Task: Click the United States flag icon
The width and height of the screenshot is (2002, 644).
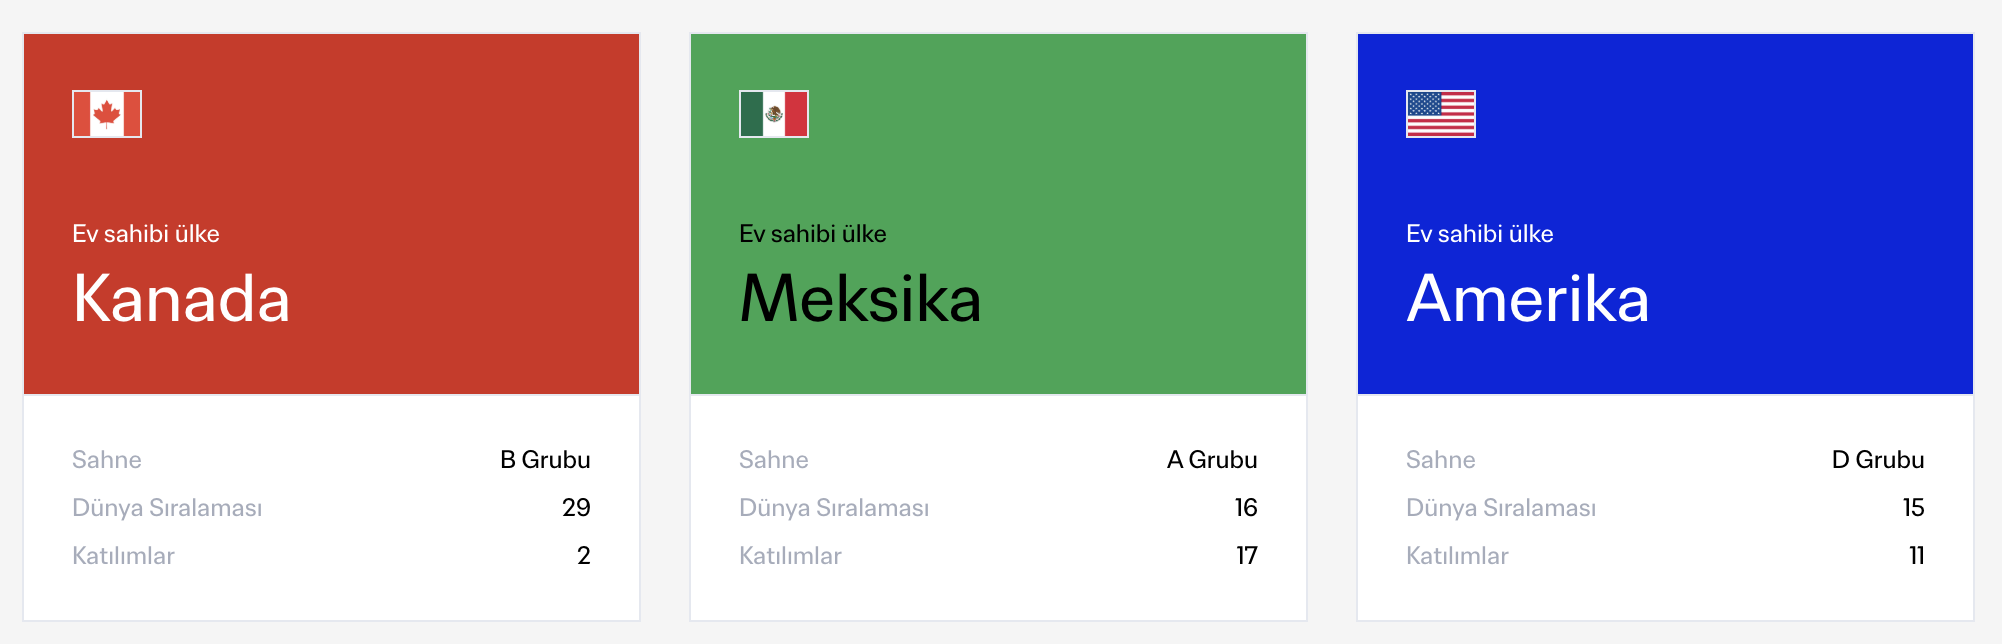Action: [1440, 114]
